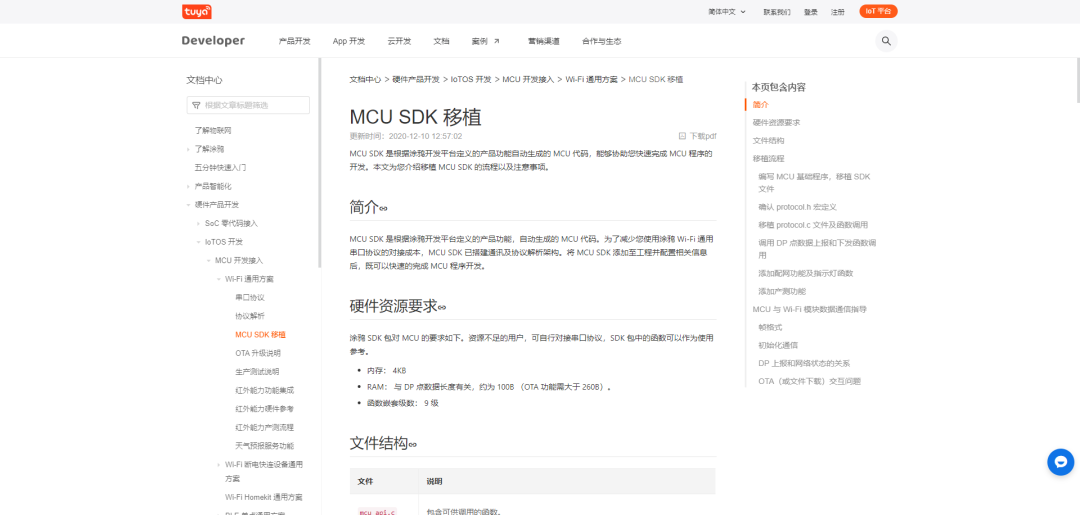1080x515 pixels.
Task: Jump to 简介 in page contents
Action: [760, 105]
